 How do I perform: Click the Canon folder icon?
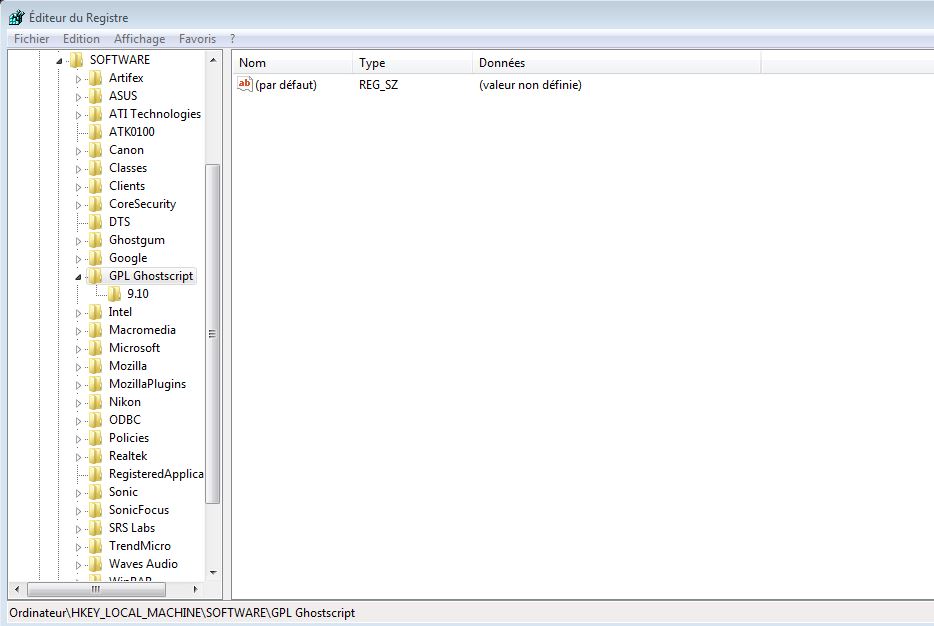point(95,150)
